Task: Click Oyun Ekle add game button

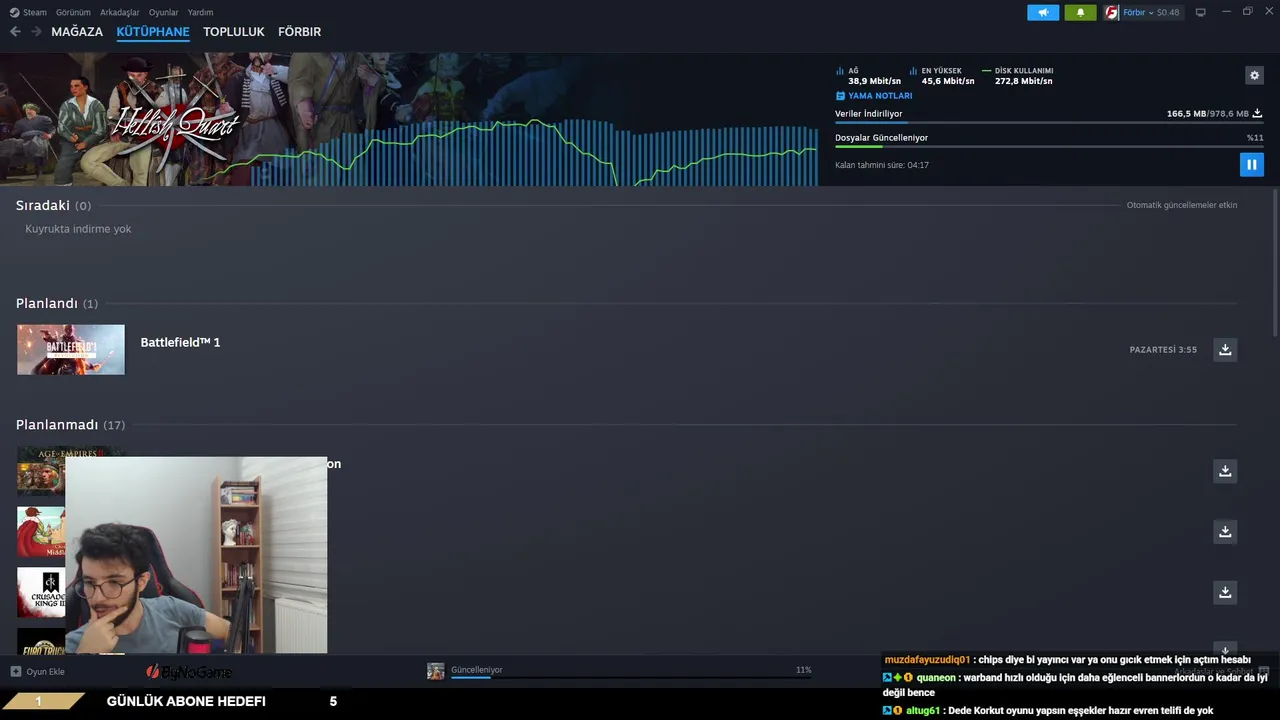Action: (38, 671)
